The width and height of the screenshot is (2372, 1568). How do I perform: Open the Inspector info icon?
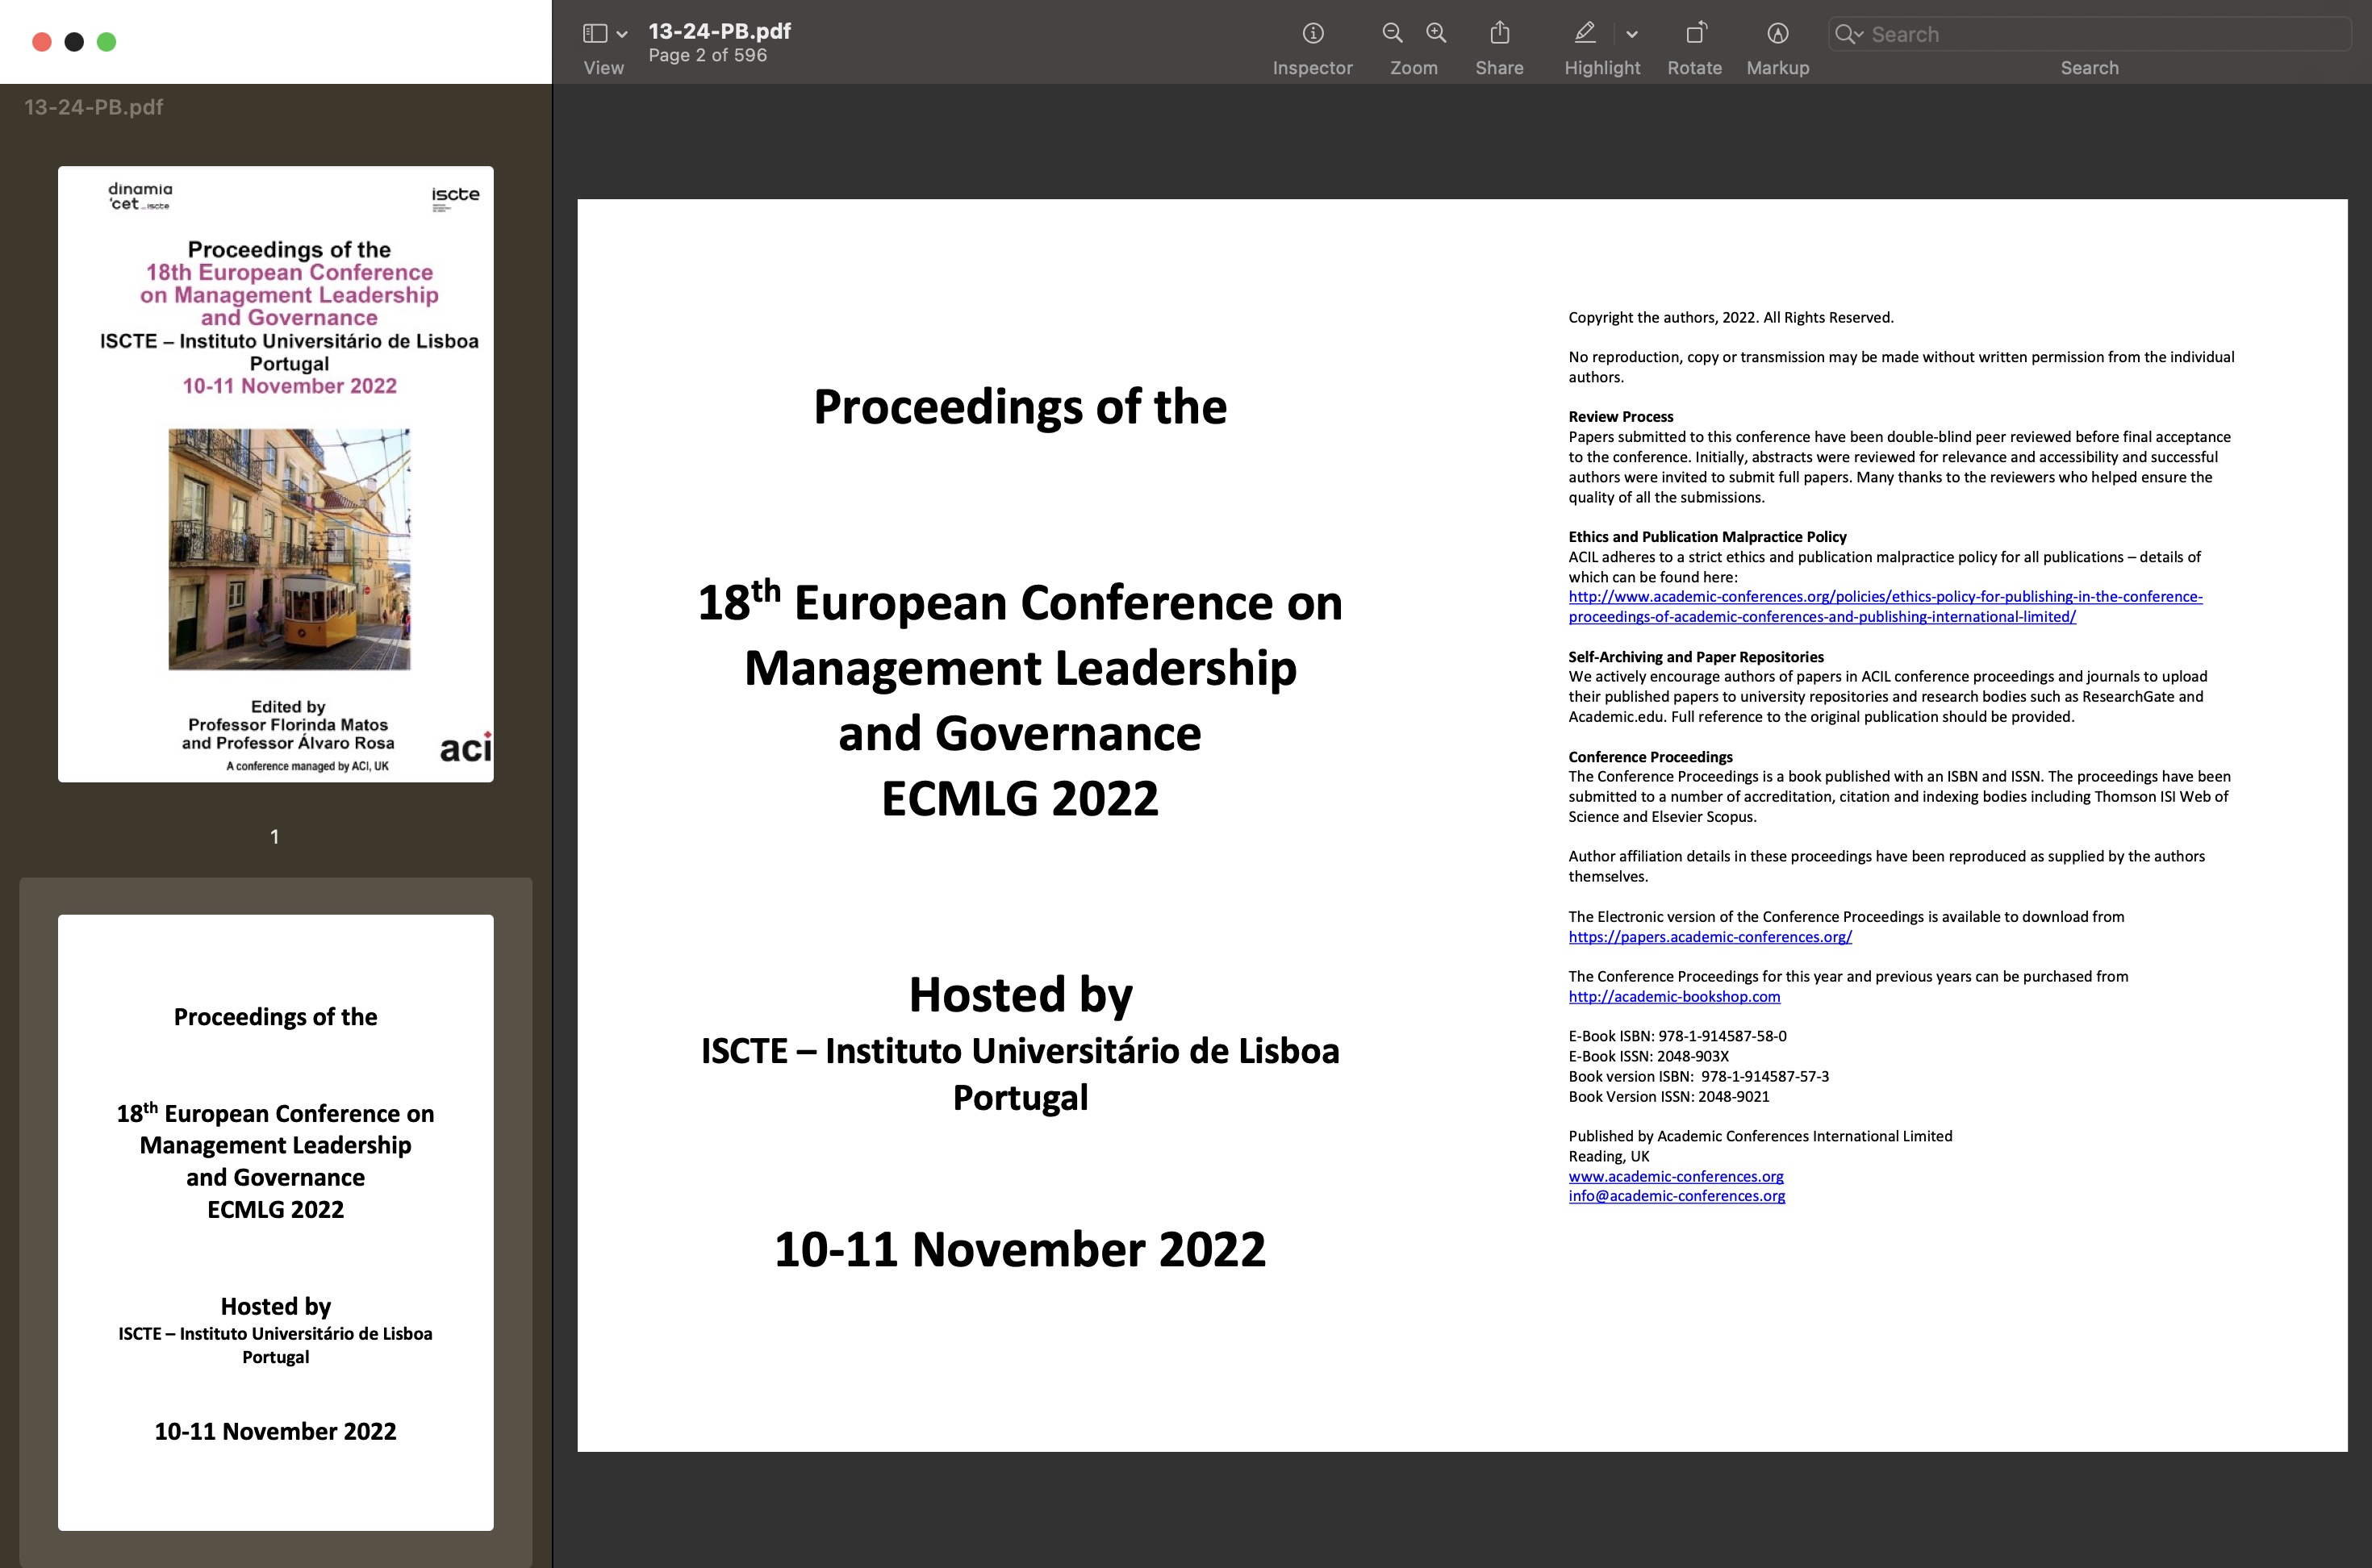pos(1312,34)
